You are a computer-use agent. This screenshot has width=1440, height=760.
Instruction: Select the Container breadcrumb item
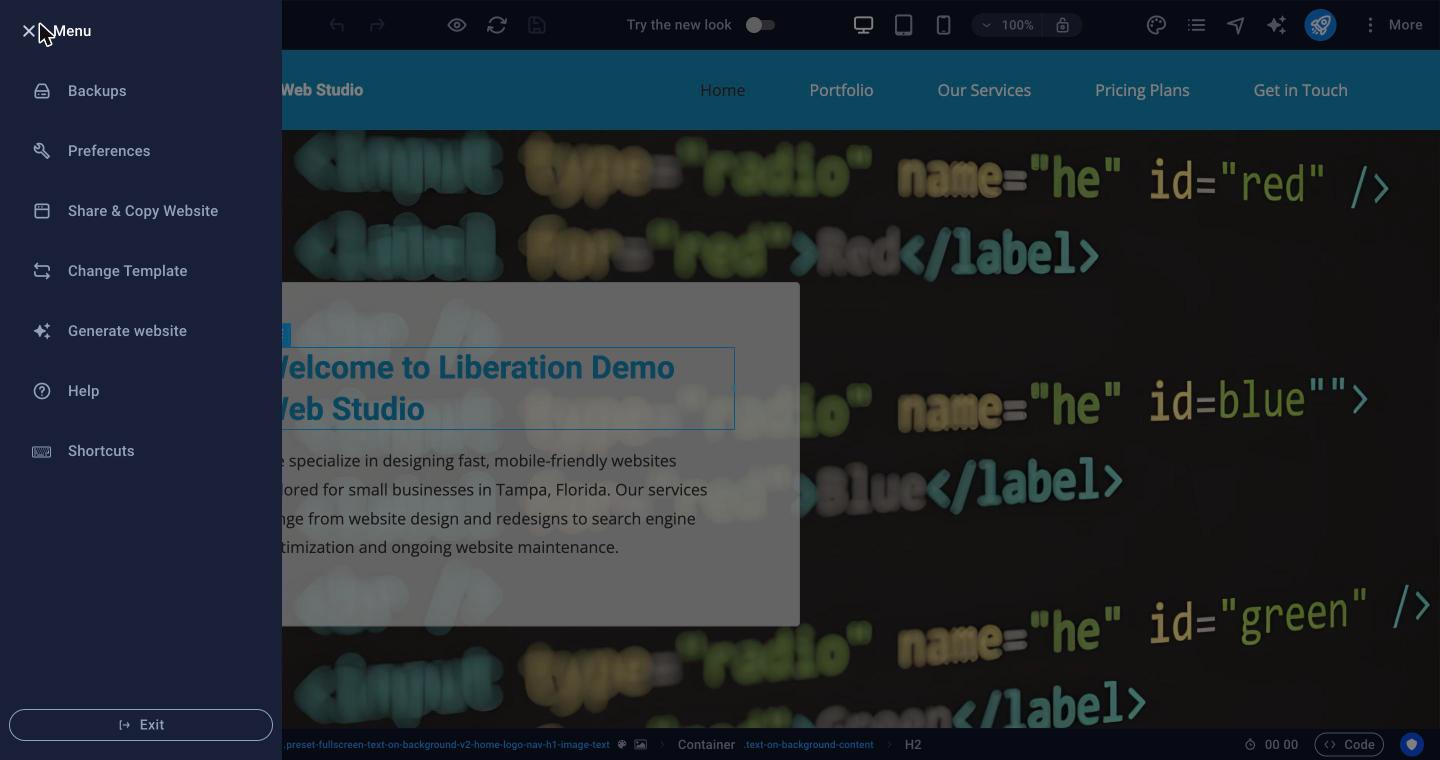(x=706, y=745)
